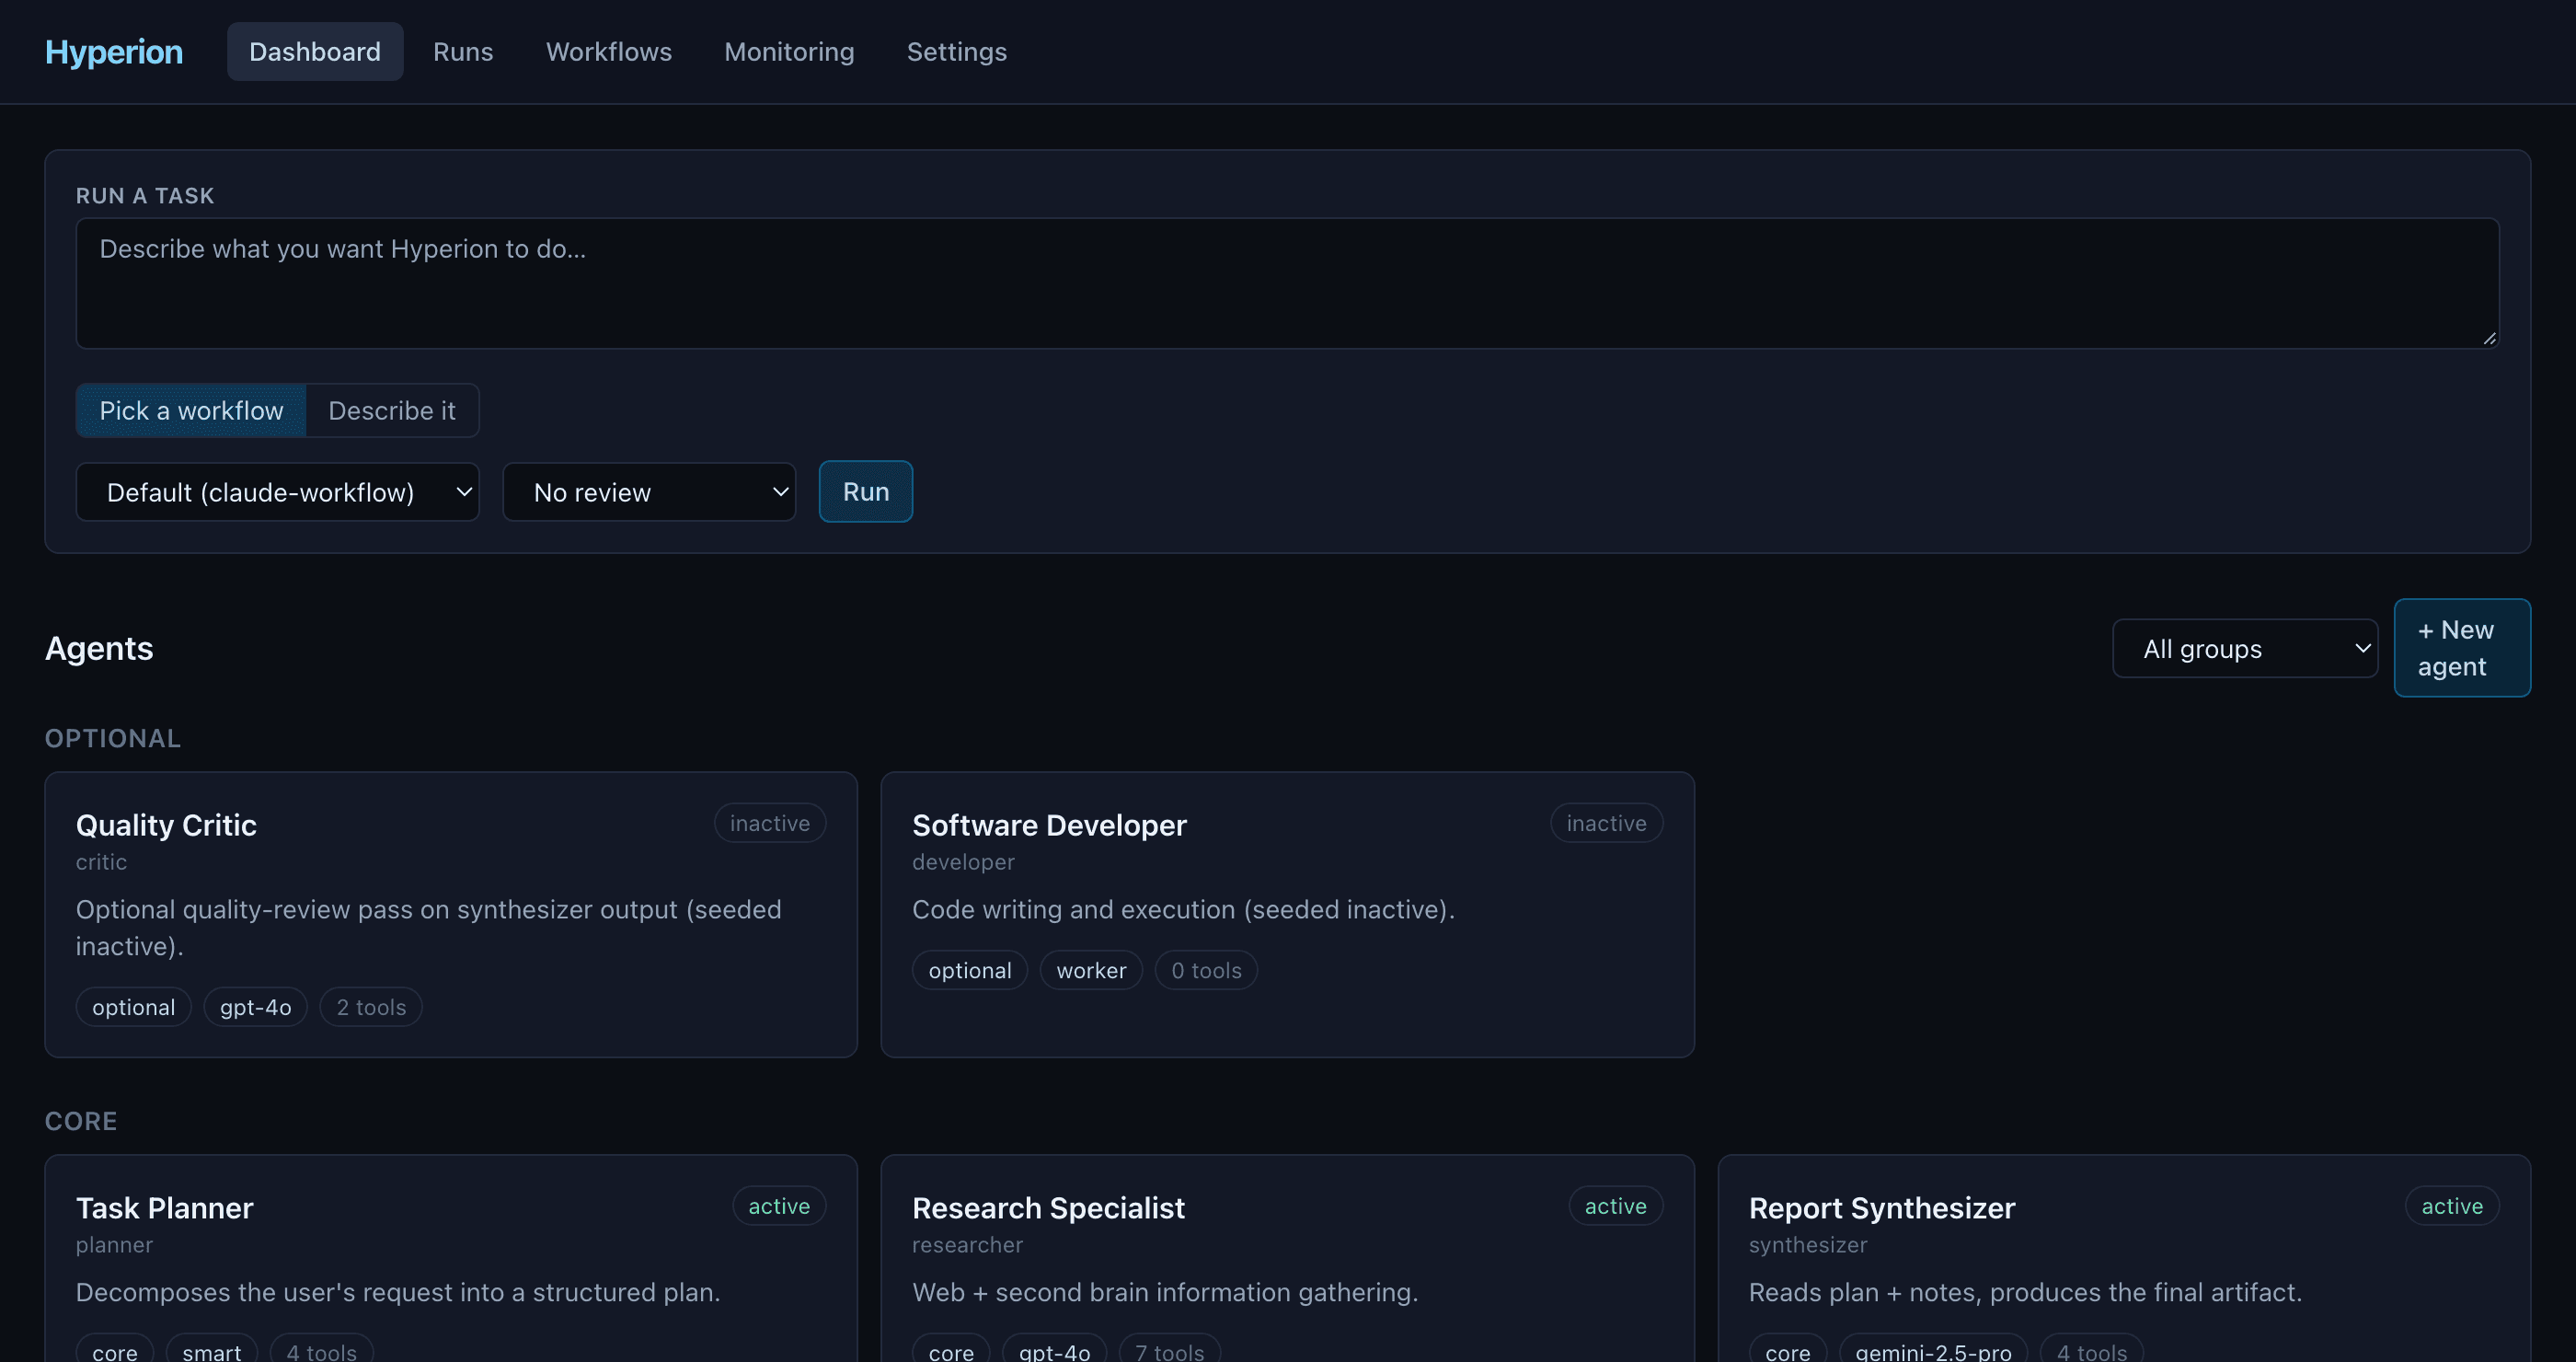Click the optional tag on Software Developer
The width and height of the screenshot is (2576, 1362).
[970, 970]
